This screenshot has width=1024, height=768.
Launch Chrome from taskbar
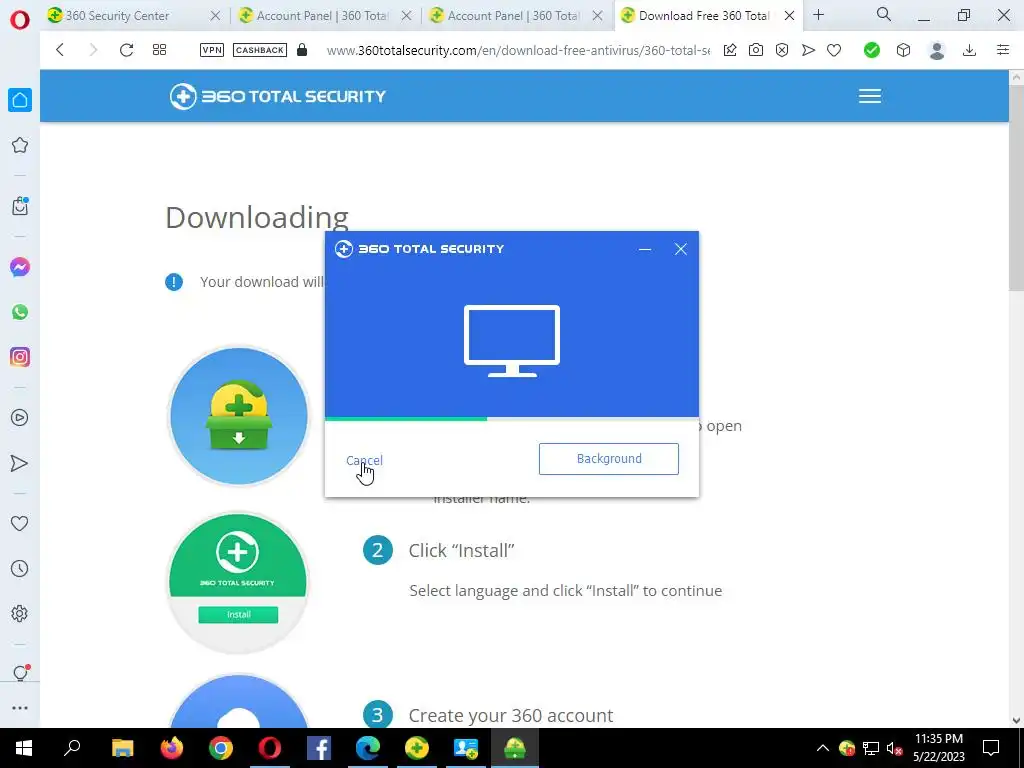[x=221, y=748]
